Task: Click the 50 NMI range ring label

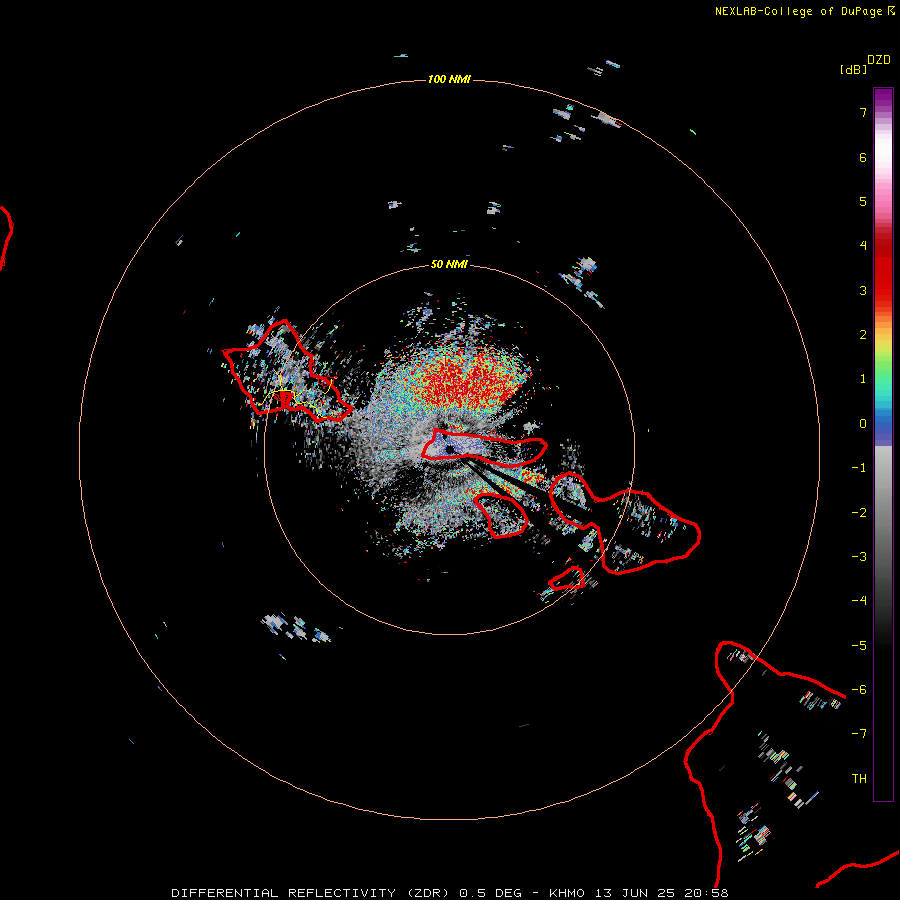Action: 449,264
